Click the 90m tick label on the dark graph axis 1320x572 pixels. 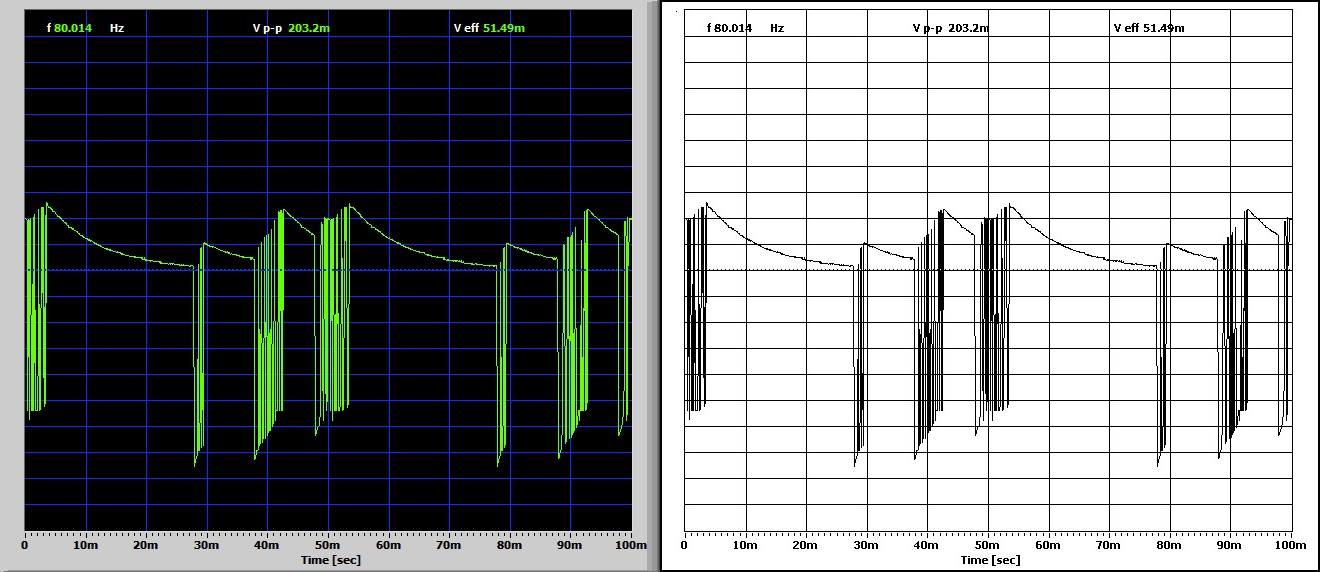point(571,546)
